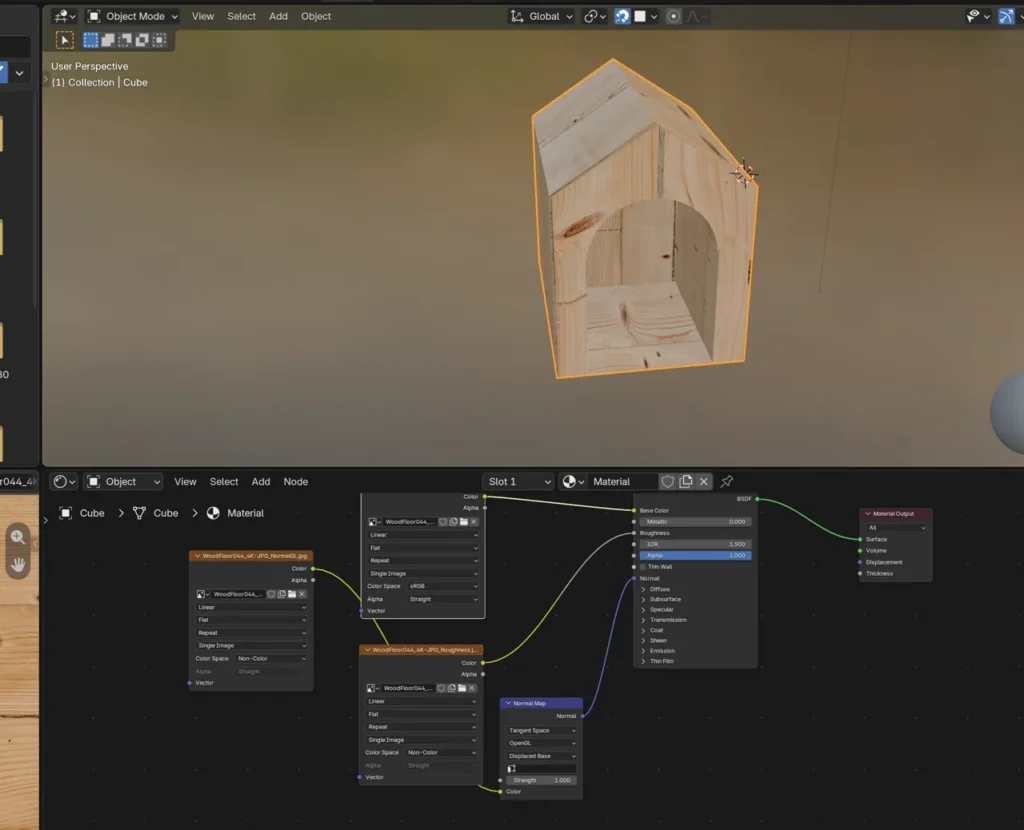Open the node editor Add menu
The image size is (1024, 830).
261,482
